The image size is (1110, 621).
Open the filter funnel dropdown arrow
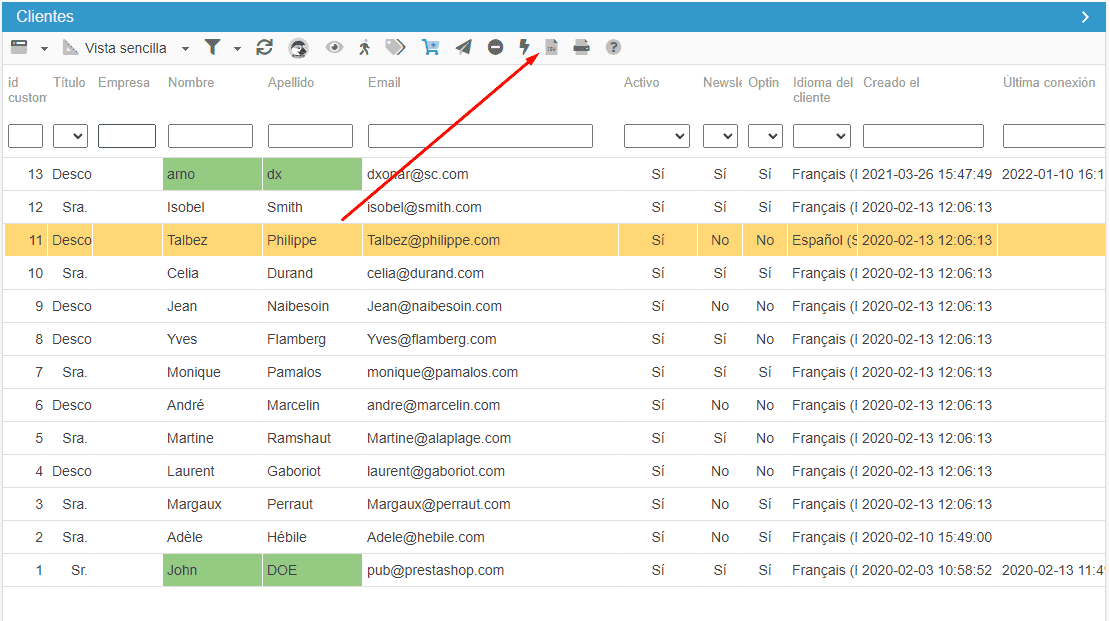[x=237, y=48]
